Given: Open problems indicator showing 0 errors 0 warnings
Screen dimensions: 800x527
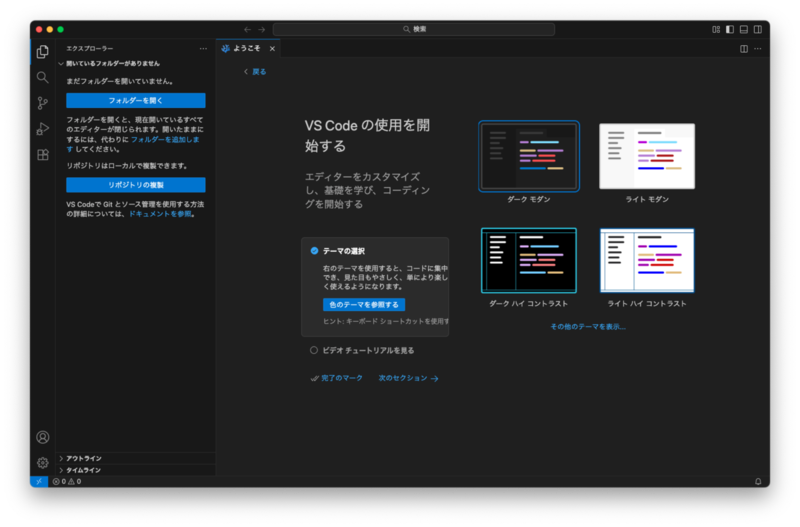Looking at the screenshot, I should pyautogui.click(x=67, y=482).
